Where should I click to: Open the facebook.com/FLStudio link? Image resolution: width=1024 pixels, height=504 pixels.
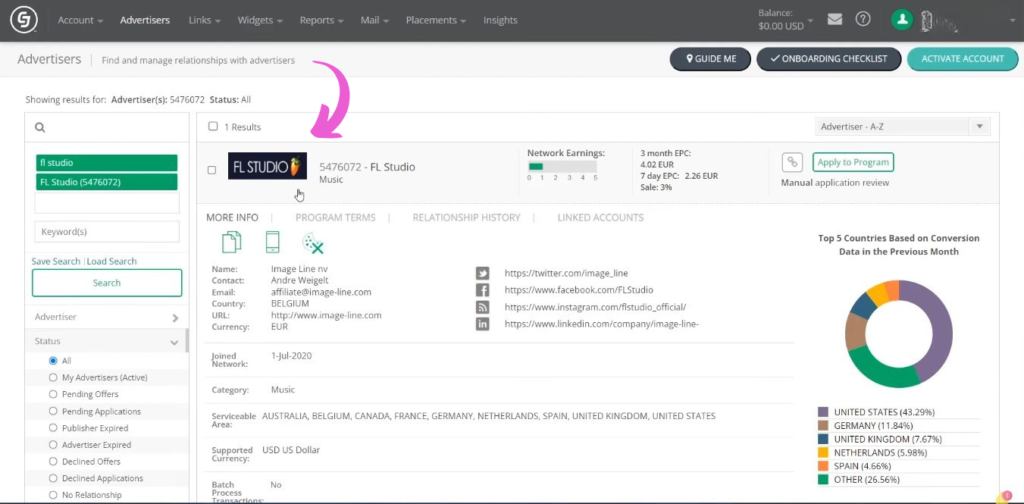click(x=579, y=290)
